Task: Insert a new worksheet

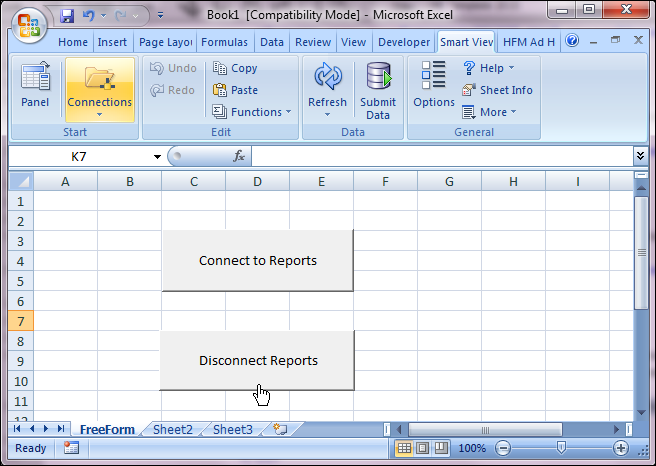Action: (280, 429)
